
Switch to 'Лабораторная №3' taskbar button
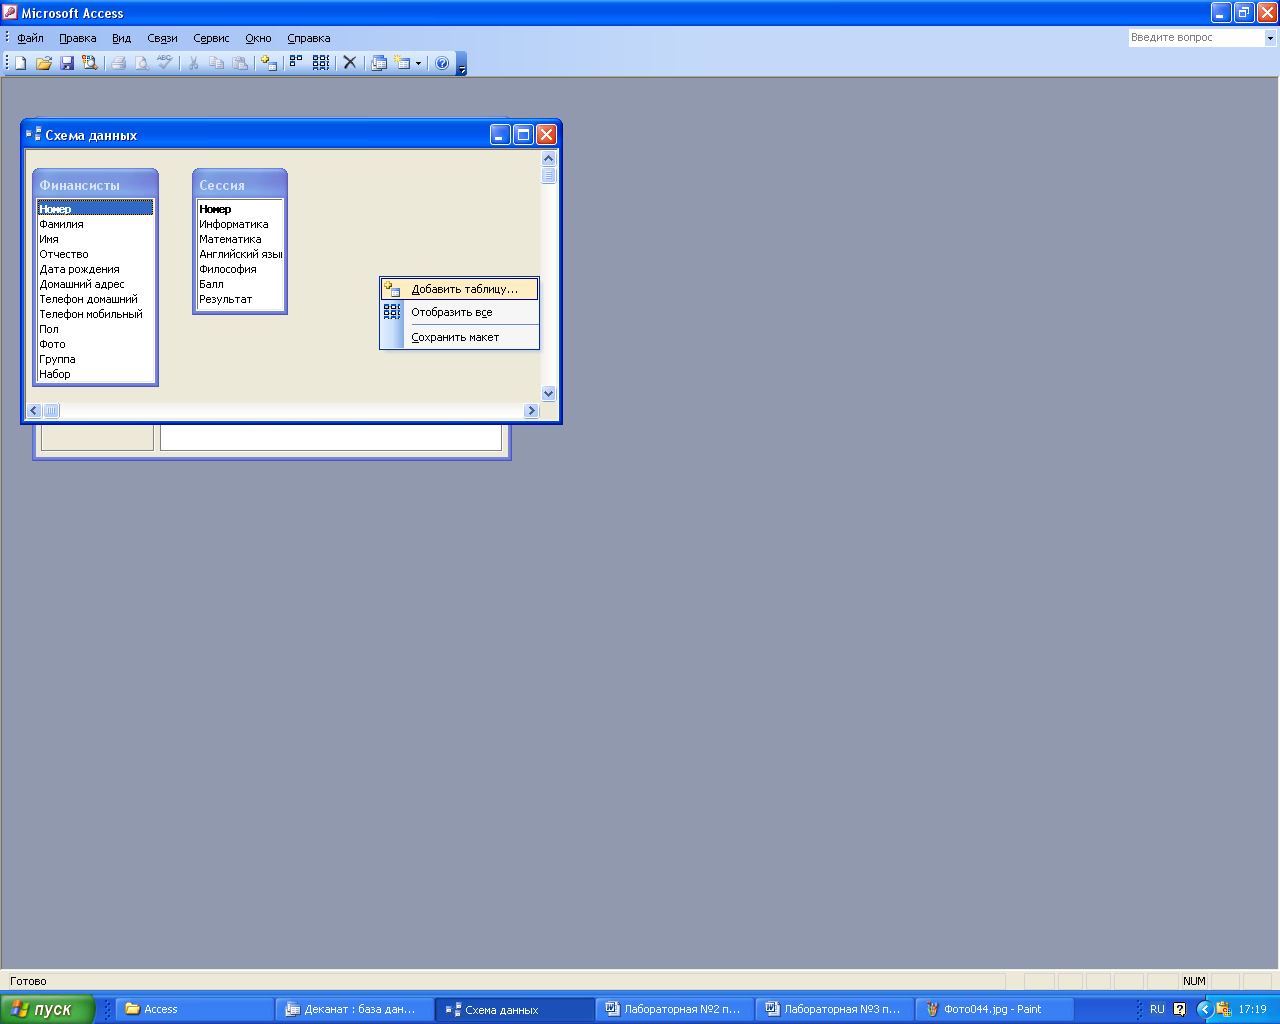835,1009
